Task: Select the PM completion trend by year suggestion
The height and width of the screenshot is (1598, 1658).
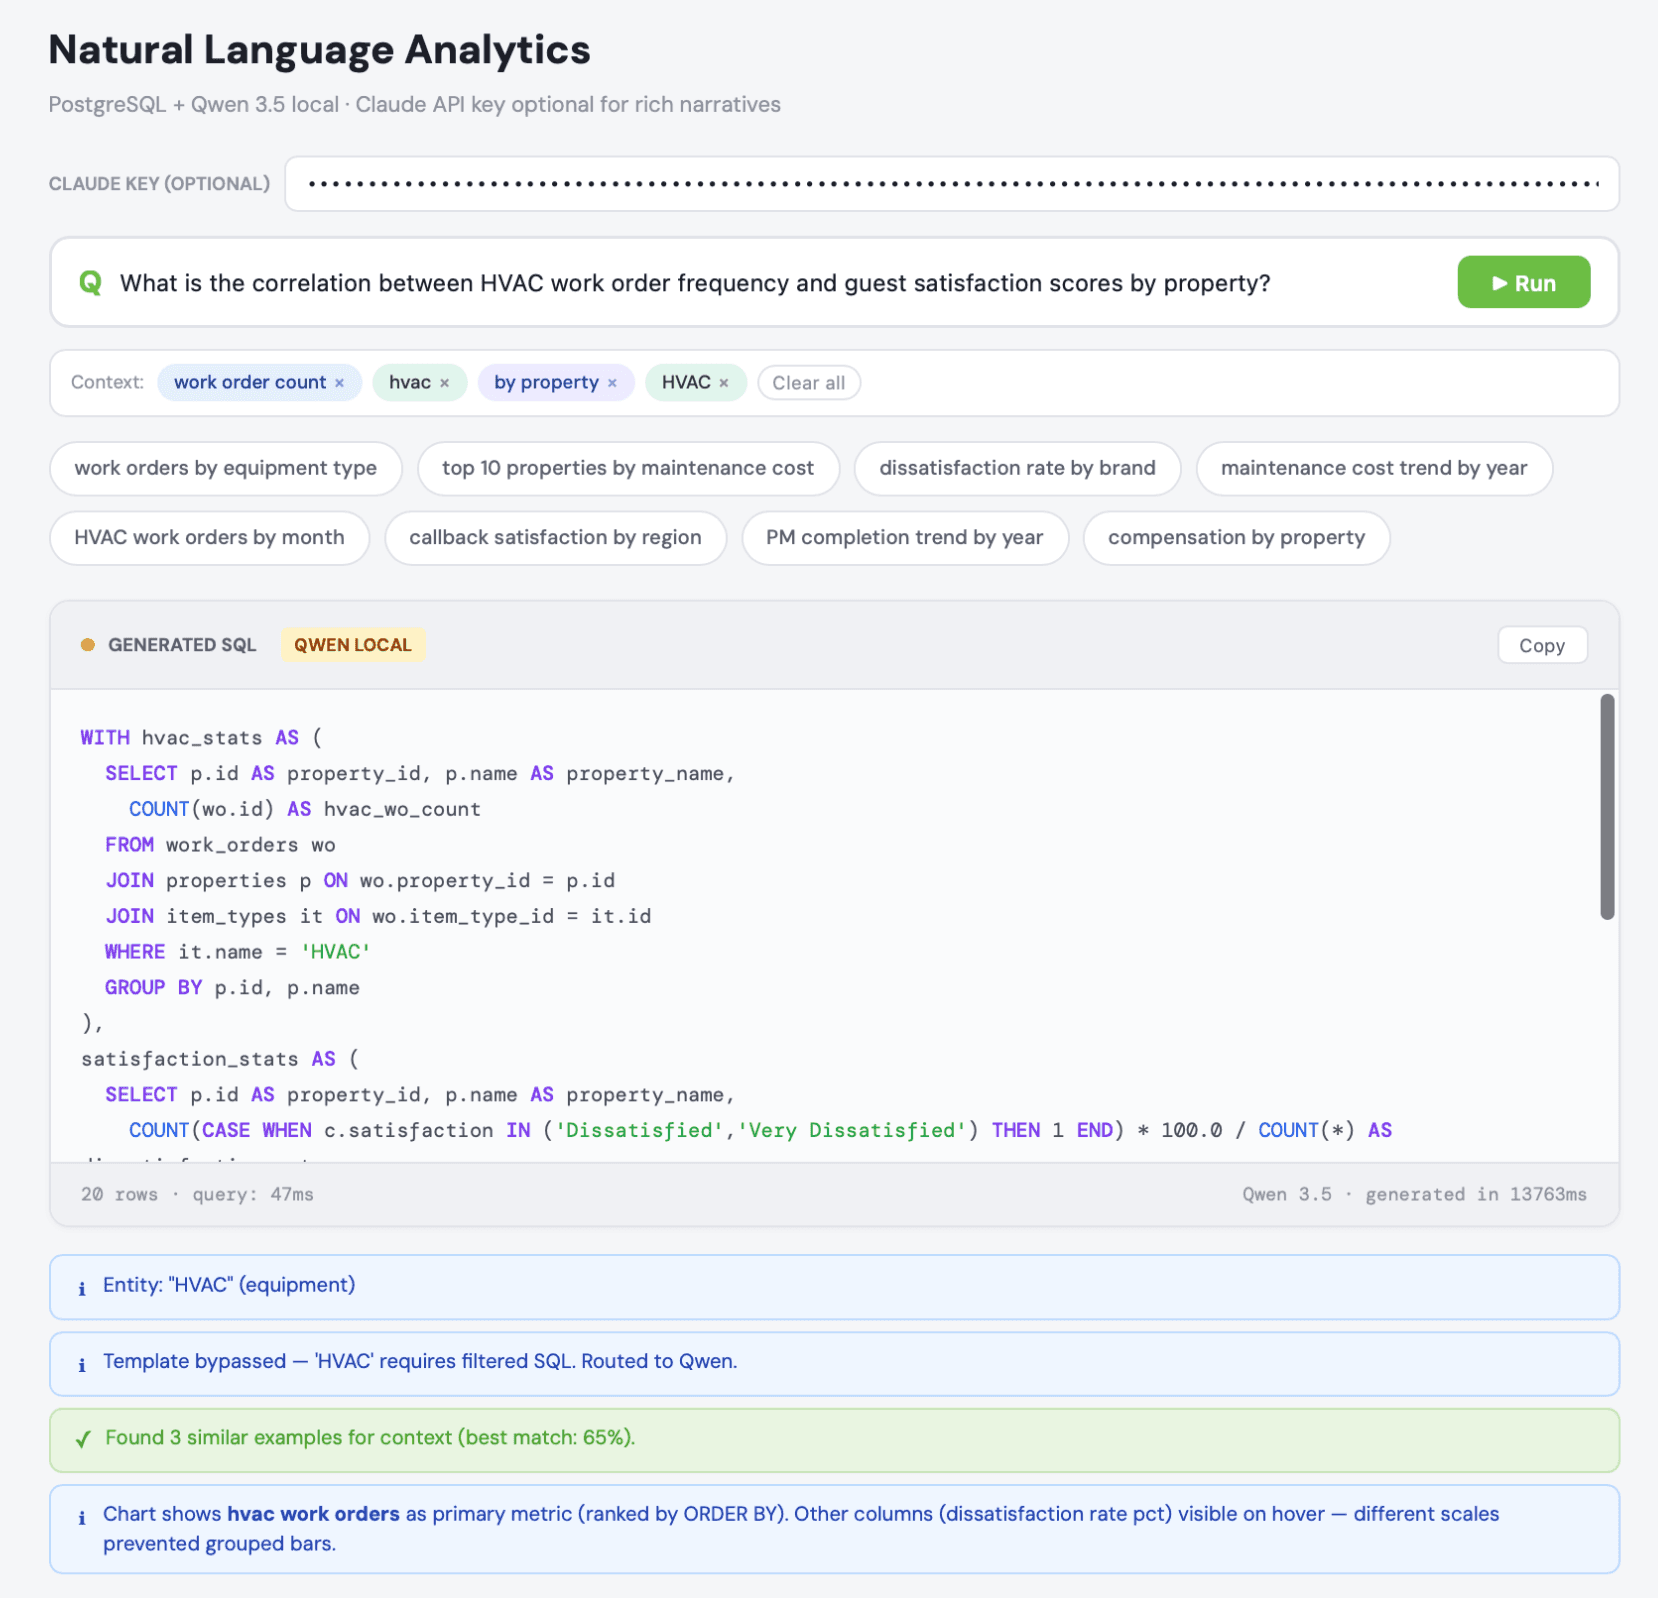Action: pyautogui.click(x=904, y=537)
